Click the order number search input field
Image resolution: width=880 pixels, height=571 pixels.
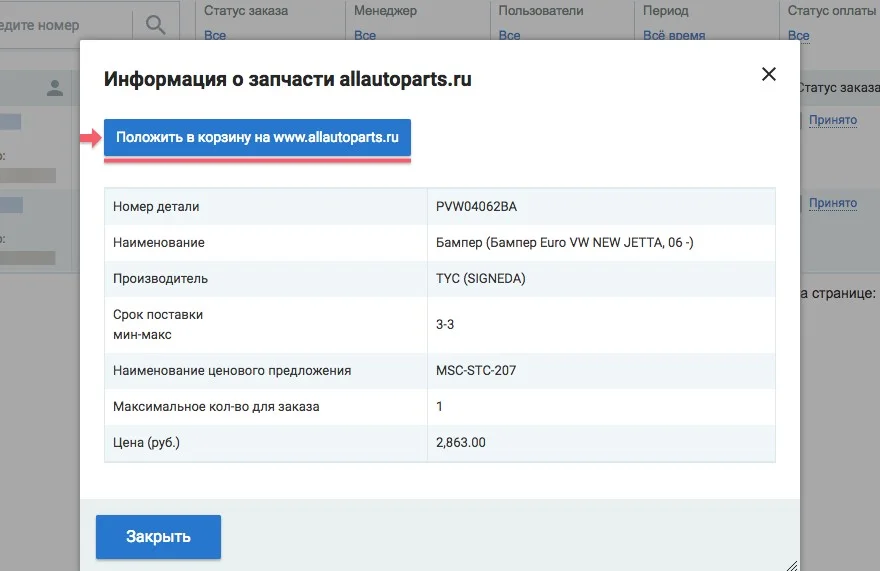66,25
